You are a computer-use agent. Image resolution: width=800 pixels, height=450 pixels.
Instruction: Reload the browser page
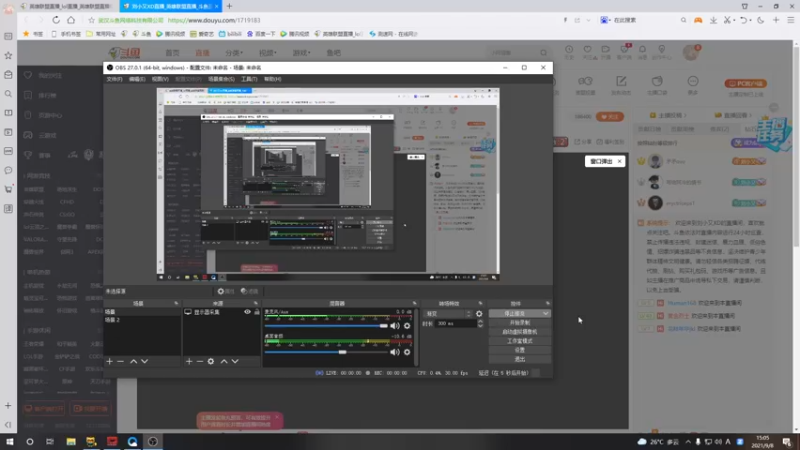pos(56,20)
